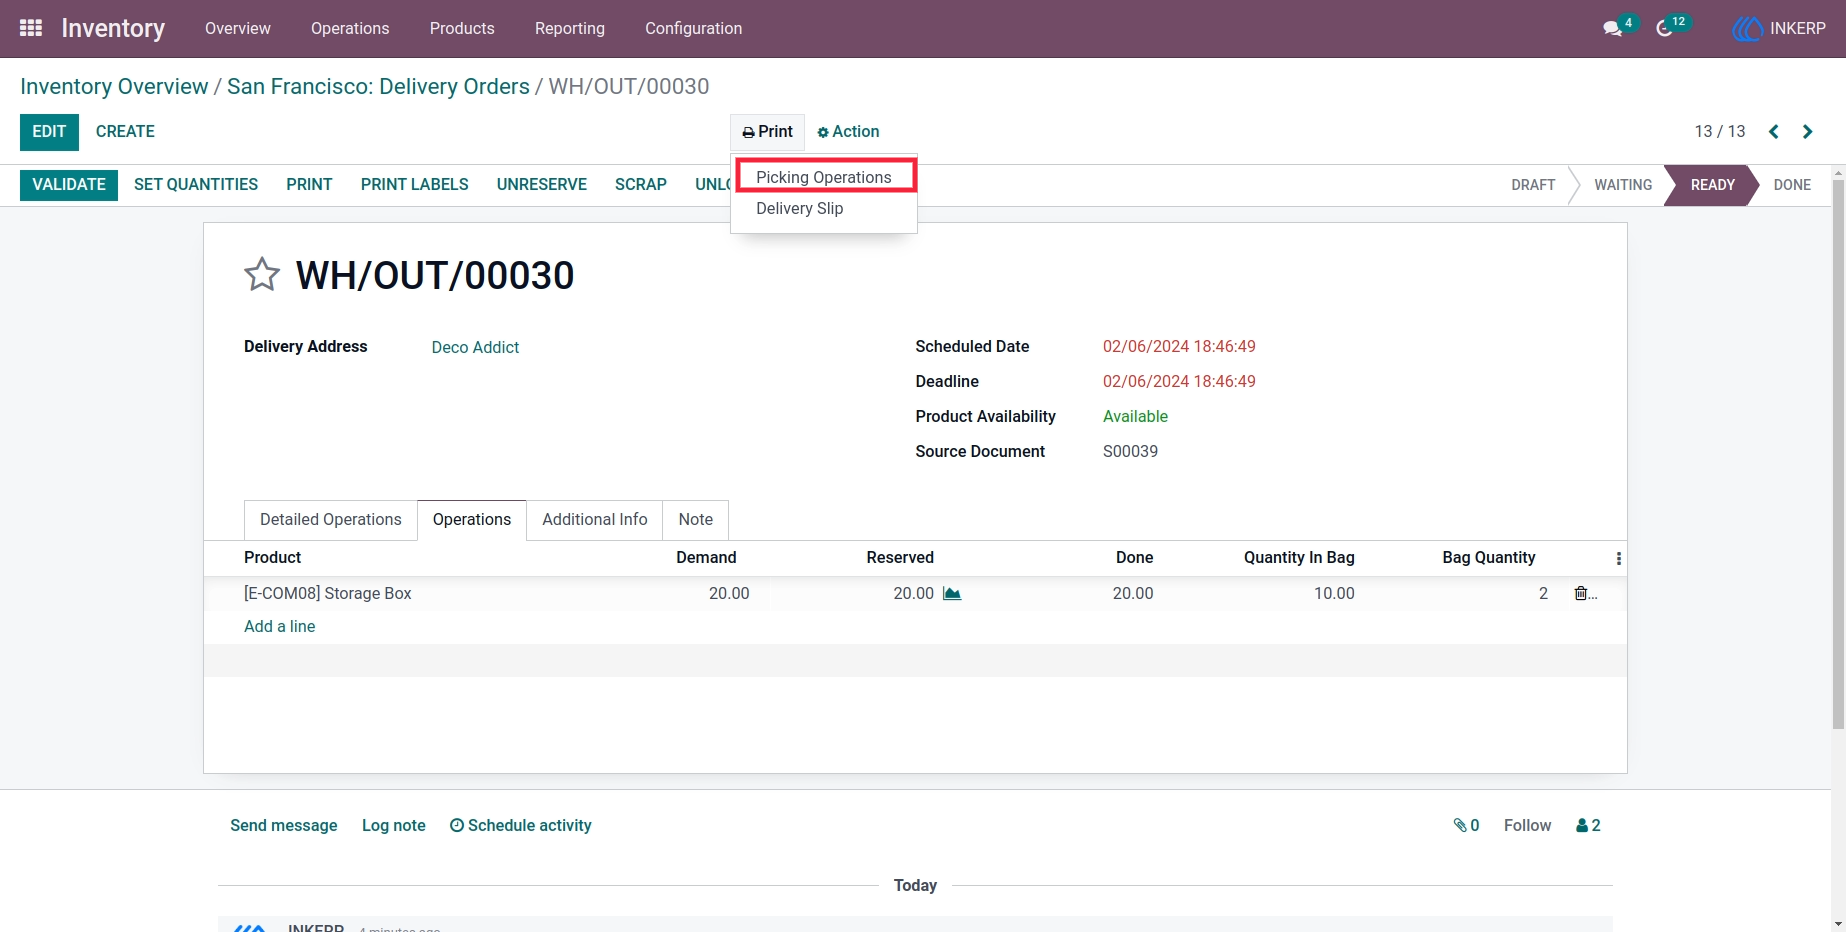The image size is (1846, 932).
Task: Click Log note in chatter
Action: tap(394, 826)
